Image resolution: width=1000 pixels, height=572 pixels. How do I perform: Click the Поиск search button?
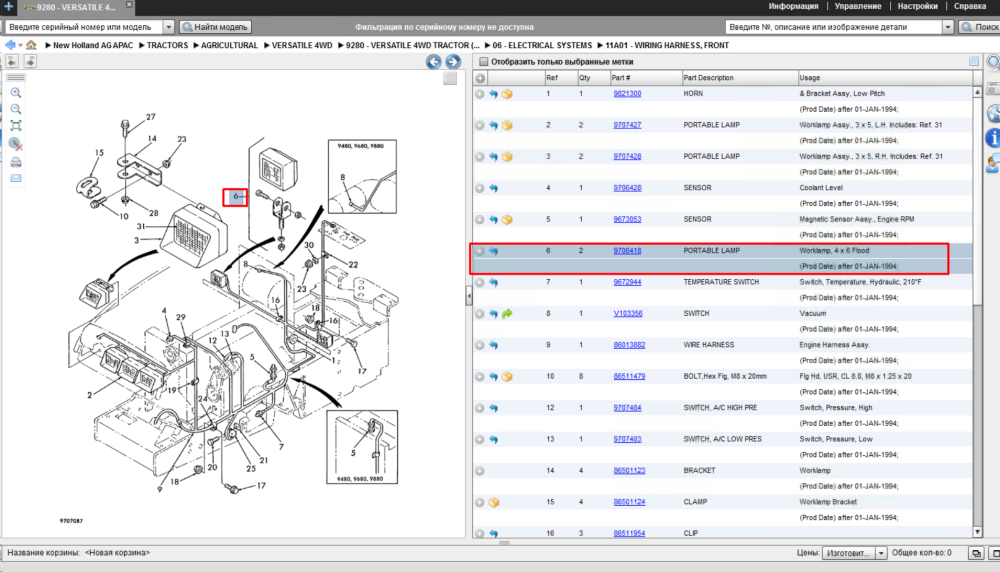coord(980,27)
